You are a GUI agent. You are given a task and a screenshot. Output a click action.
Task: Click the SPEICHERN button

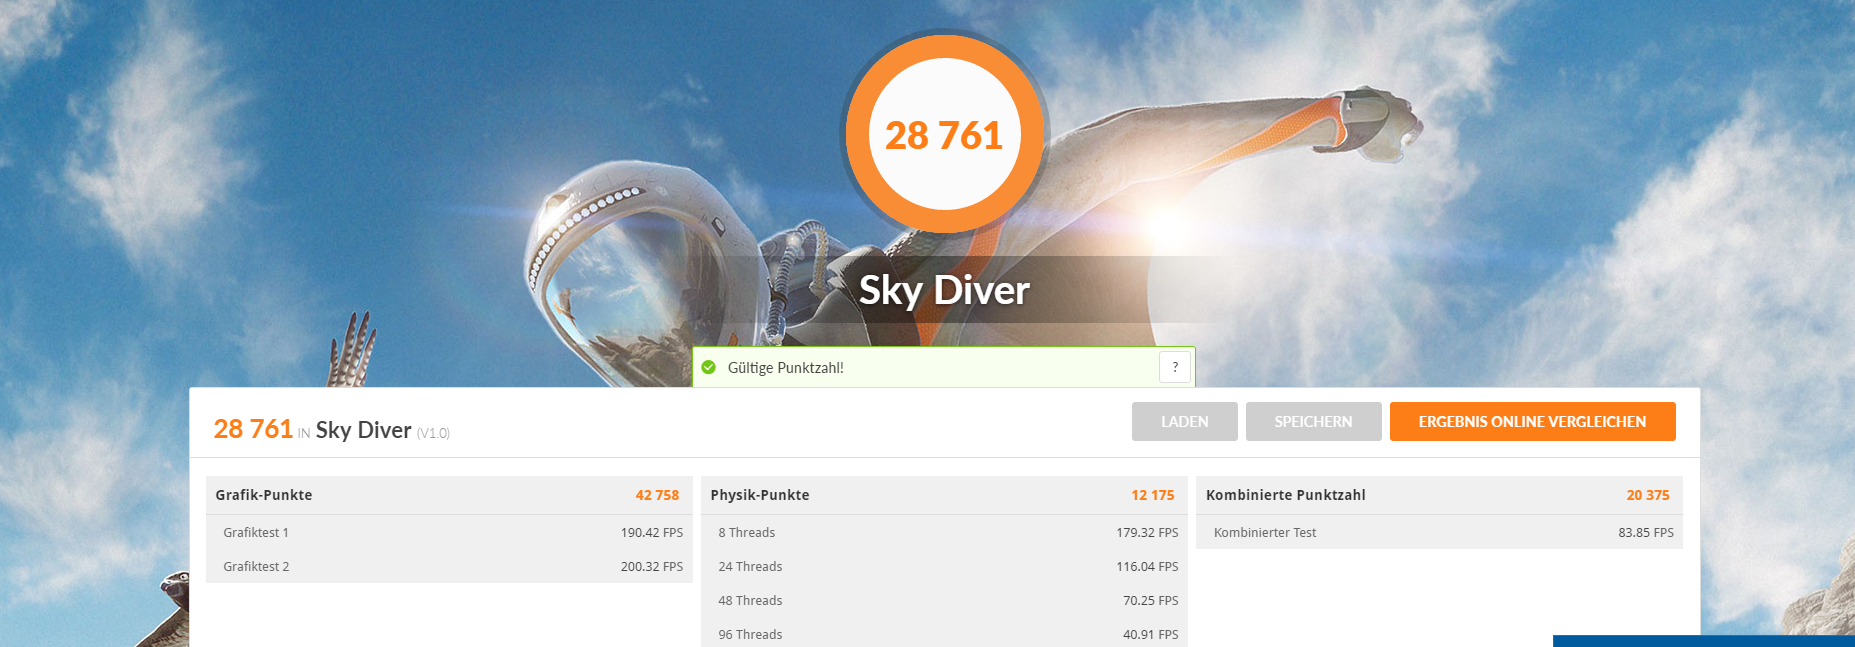click(1314, 422)
